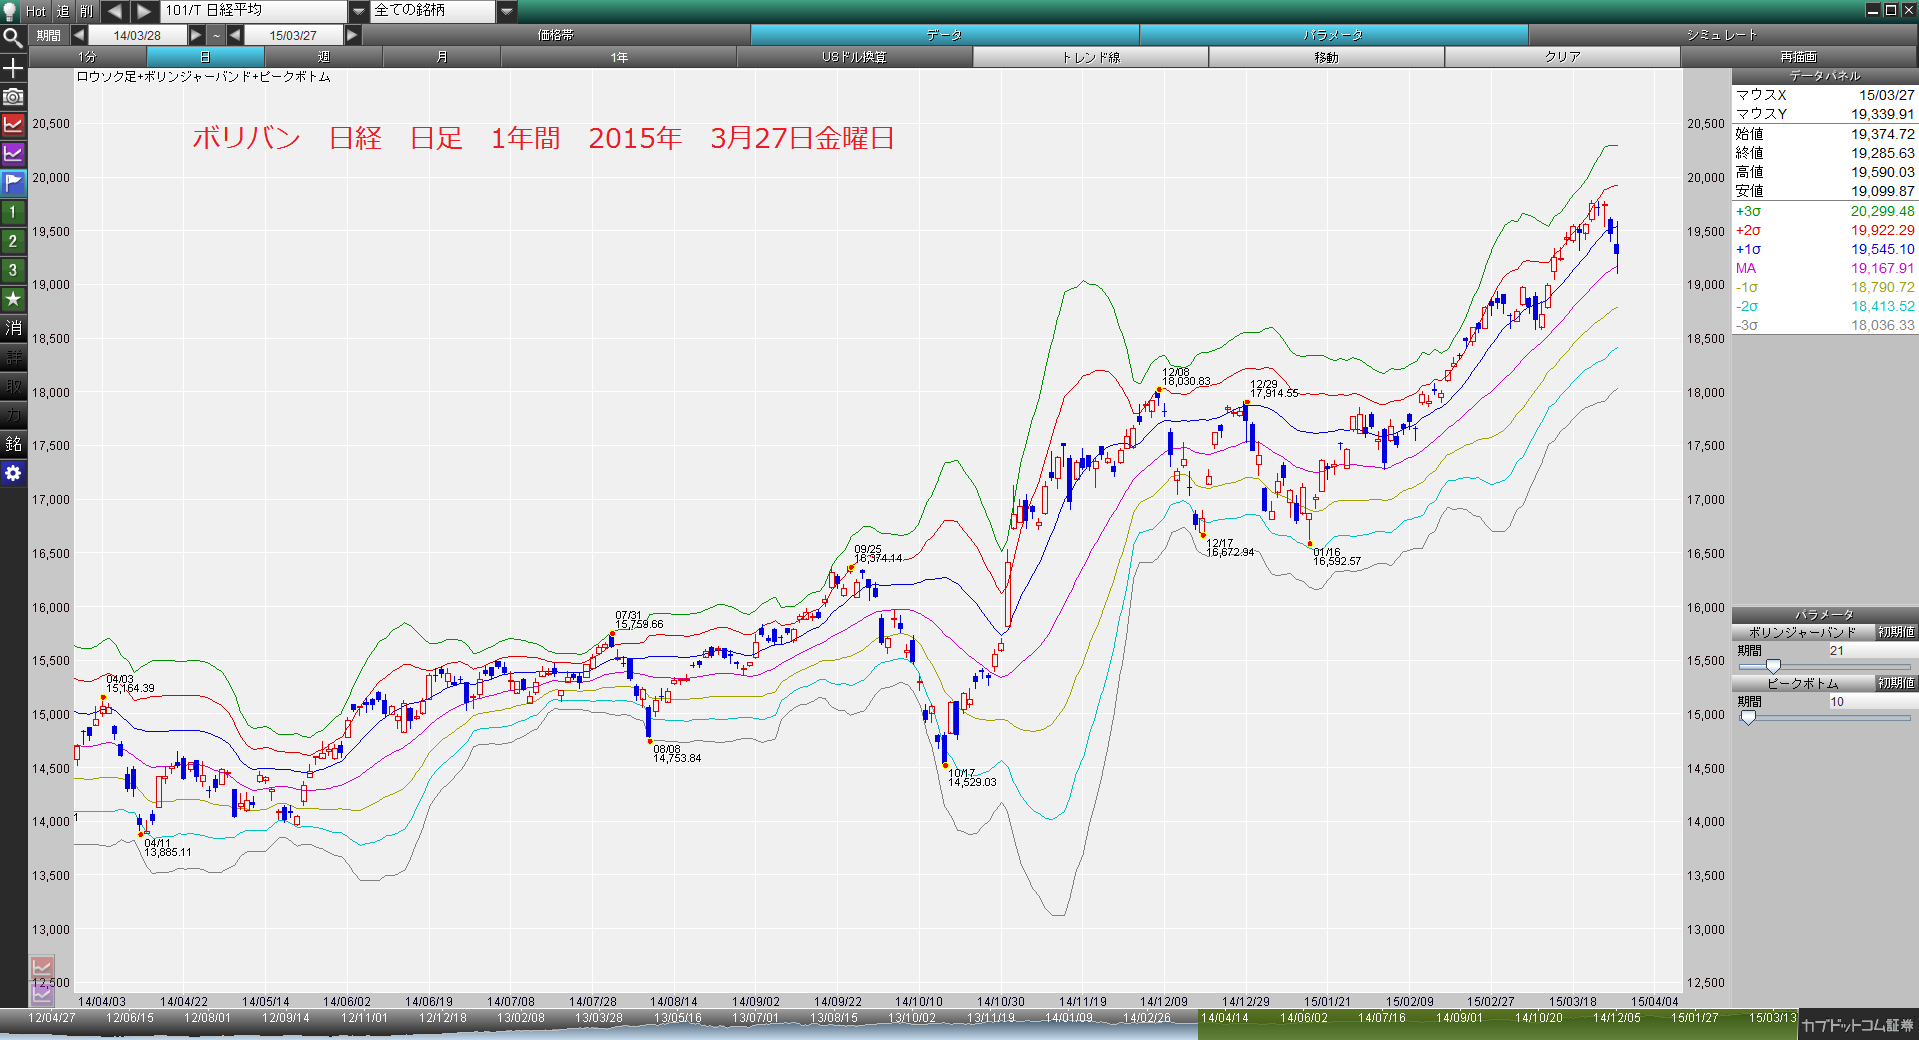The width and height of the screenshot is (1919, 1040).
Task: Move the end date later with its right arrow
Action: (x=352, y=35)
